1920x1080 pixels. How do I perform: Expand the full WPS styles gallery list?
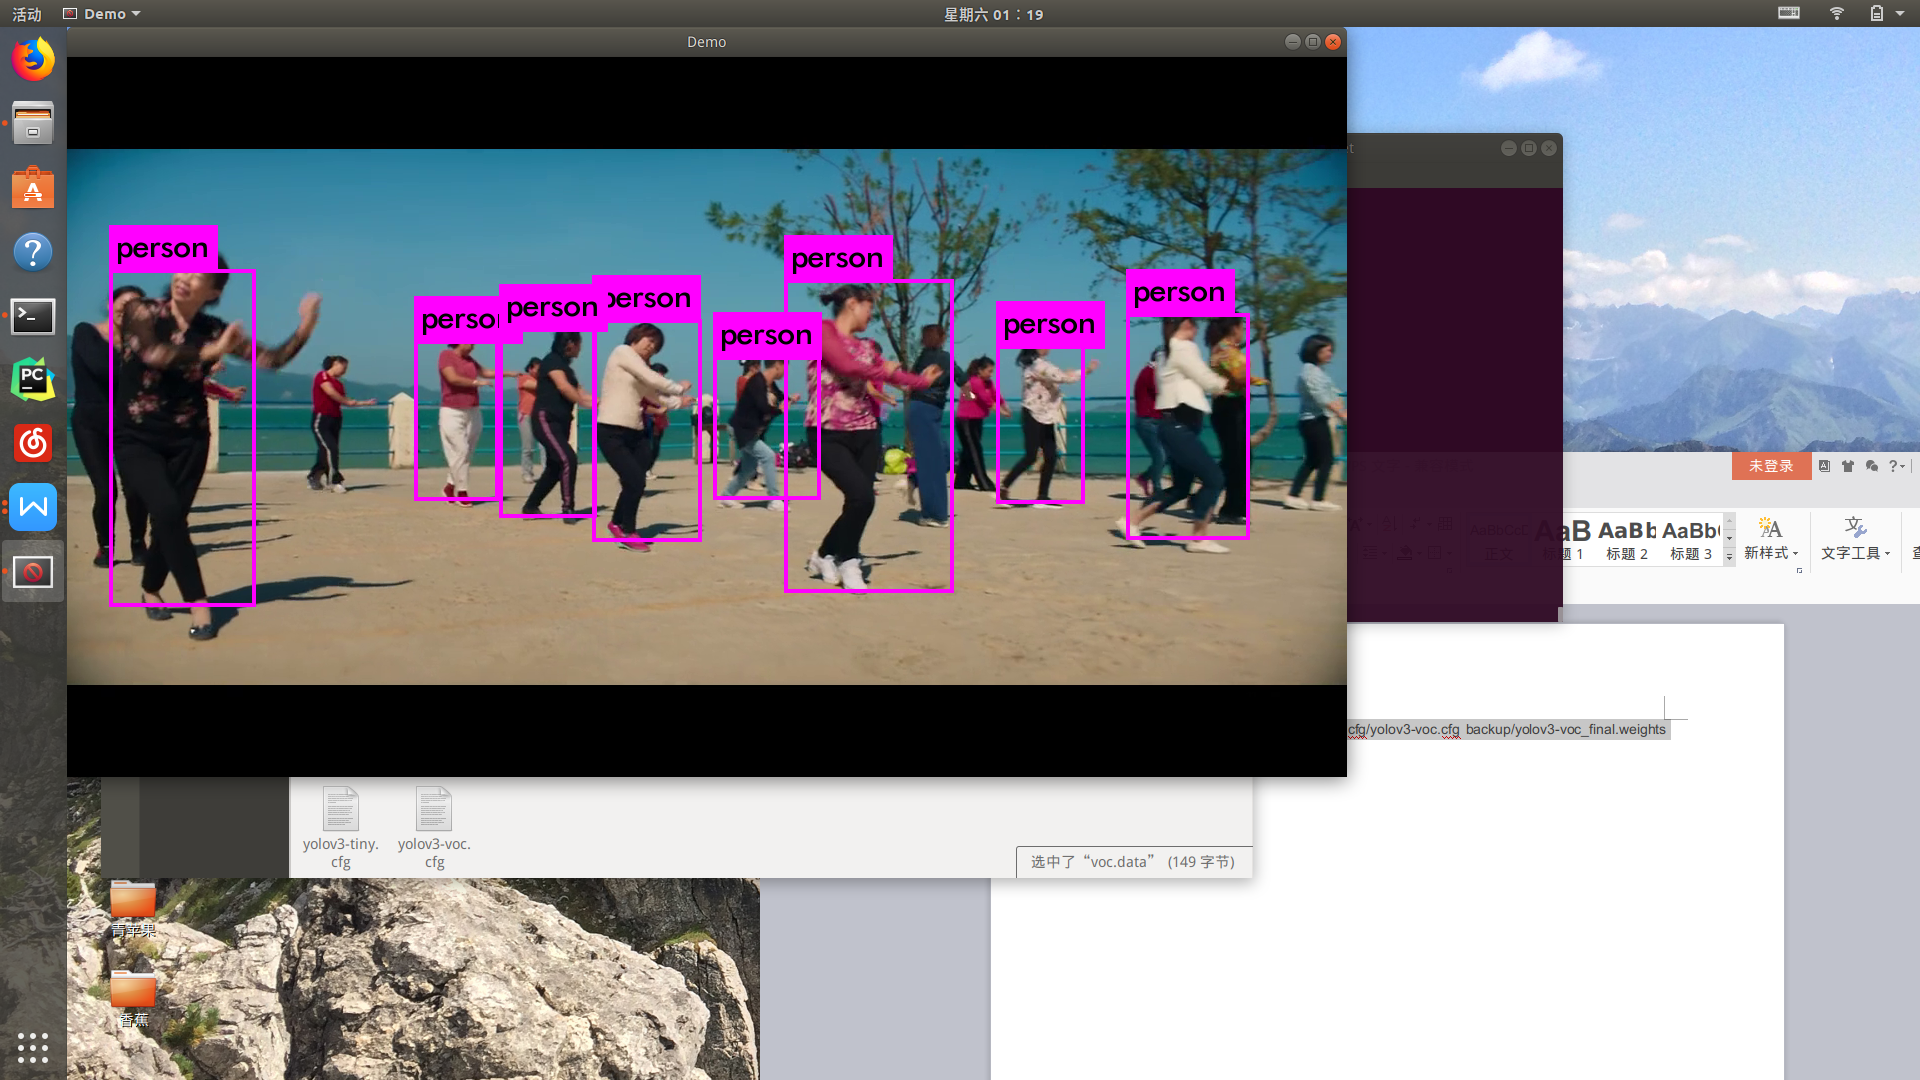pyautogui.click(x=1729, y=557)
